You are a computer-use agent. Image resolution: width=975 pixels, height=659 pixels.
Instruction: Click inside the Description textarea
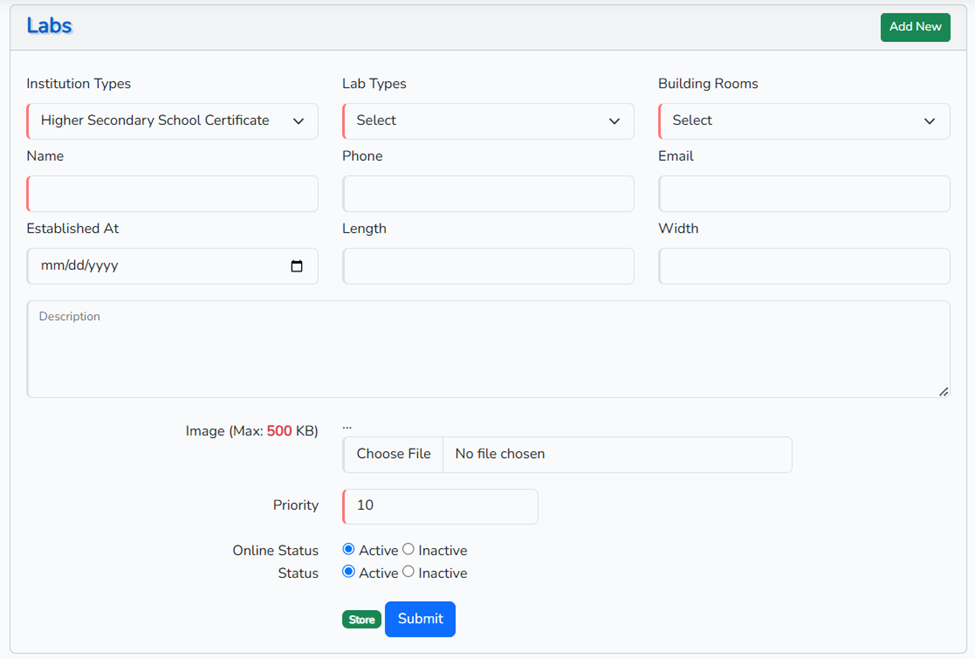488,350
